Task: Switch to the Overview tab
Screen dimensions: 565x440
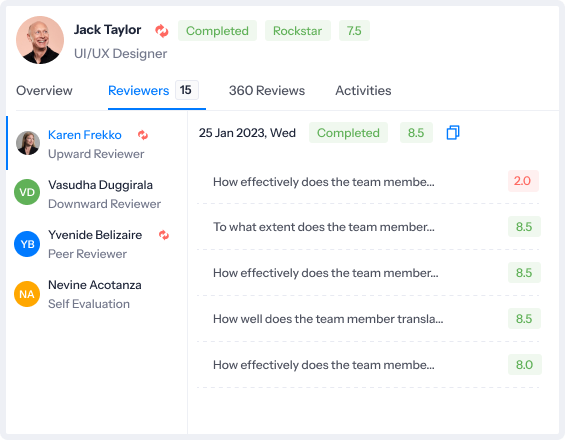Action: point(44,90)
